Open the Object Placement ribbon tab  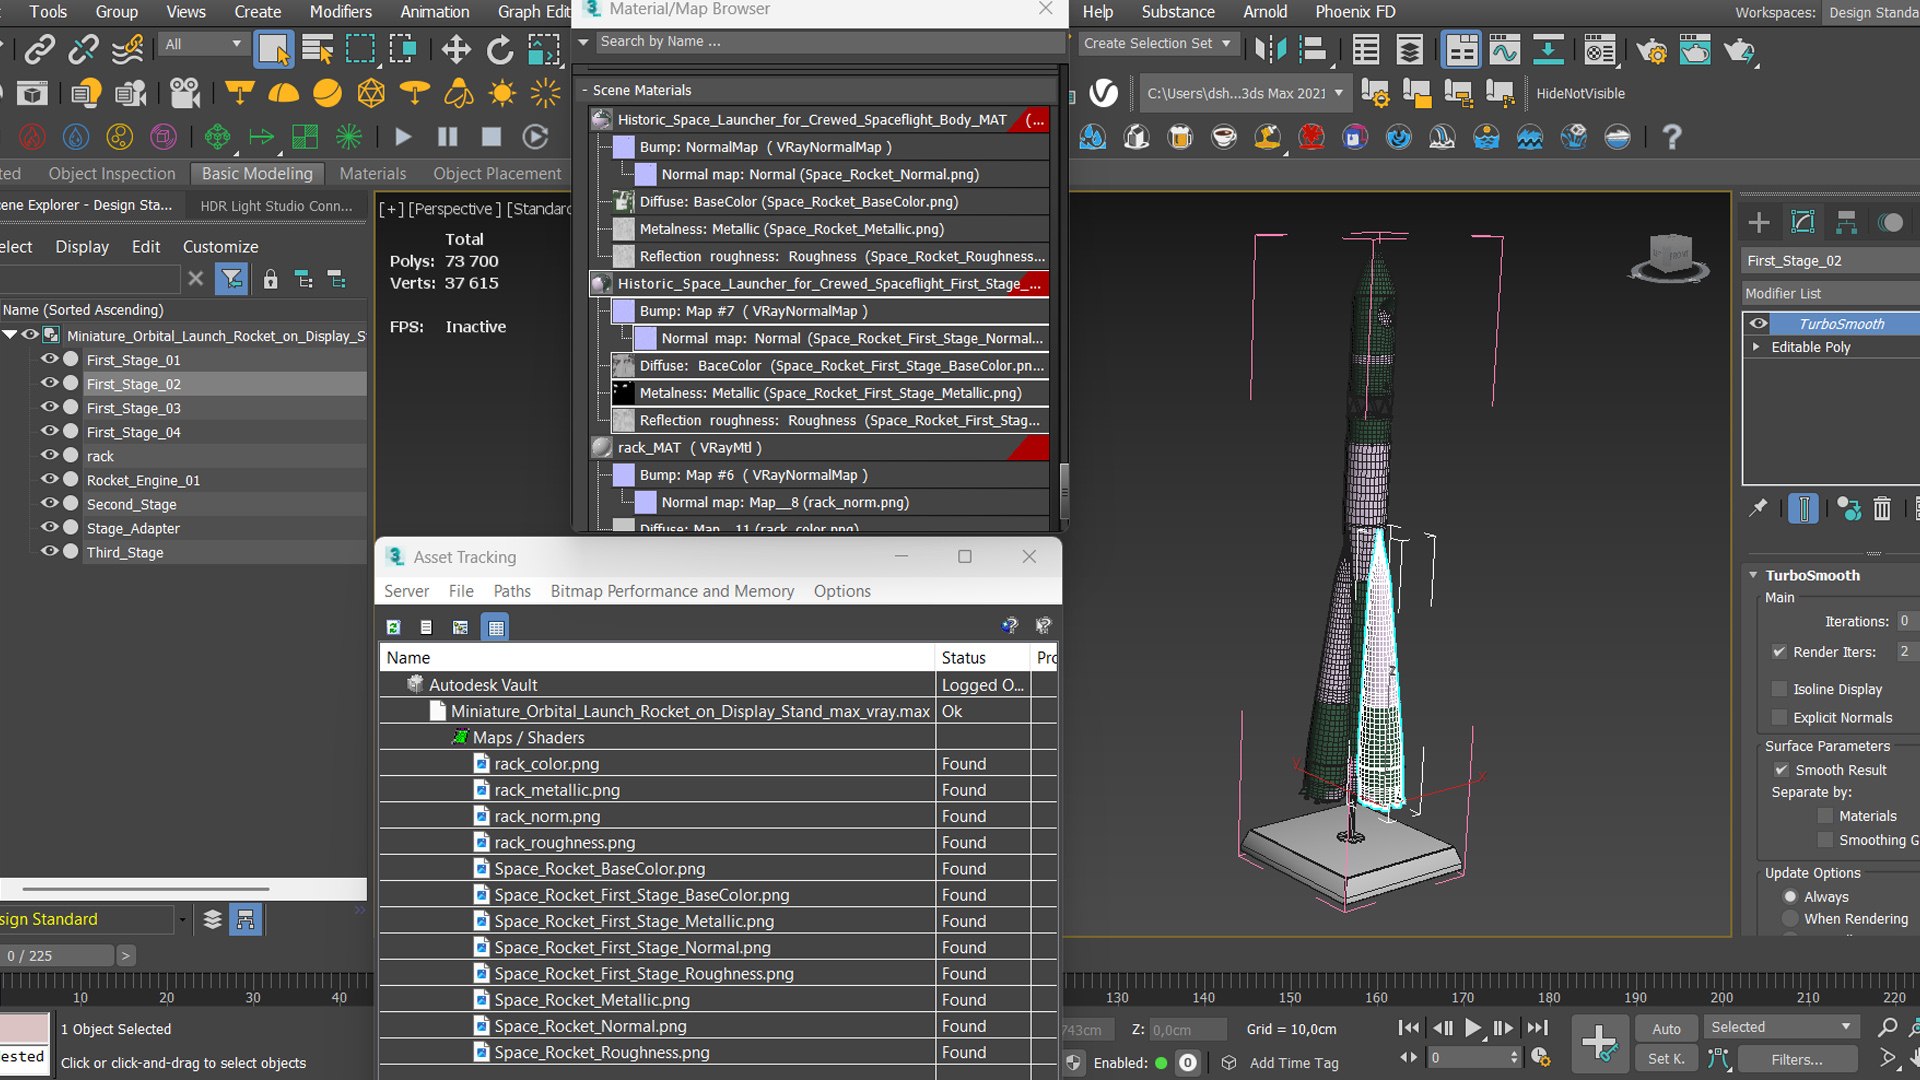coord(497,173)
